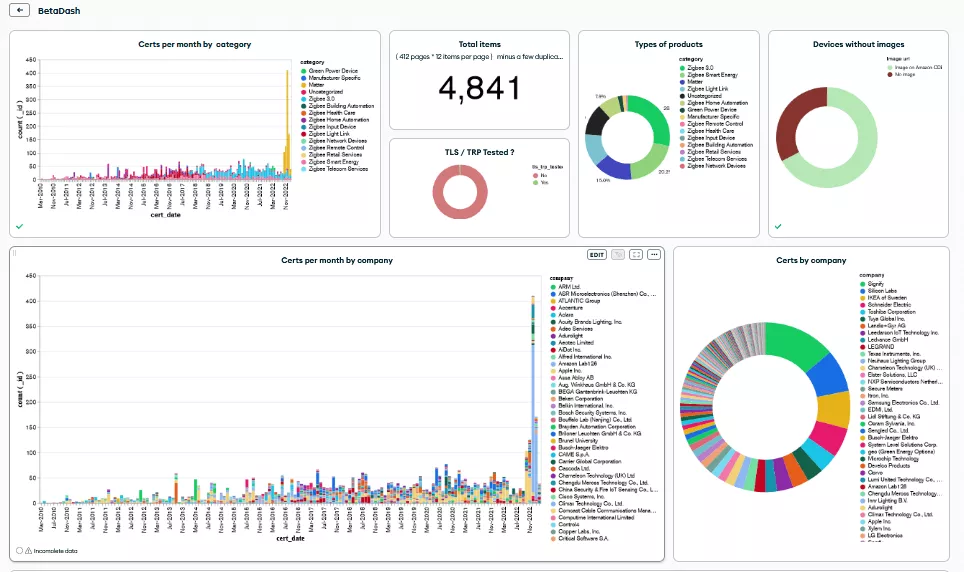Click the Incomplete data warning icon
This screenshot has height=572, width=964.
click(28, 551)
